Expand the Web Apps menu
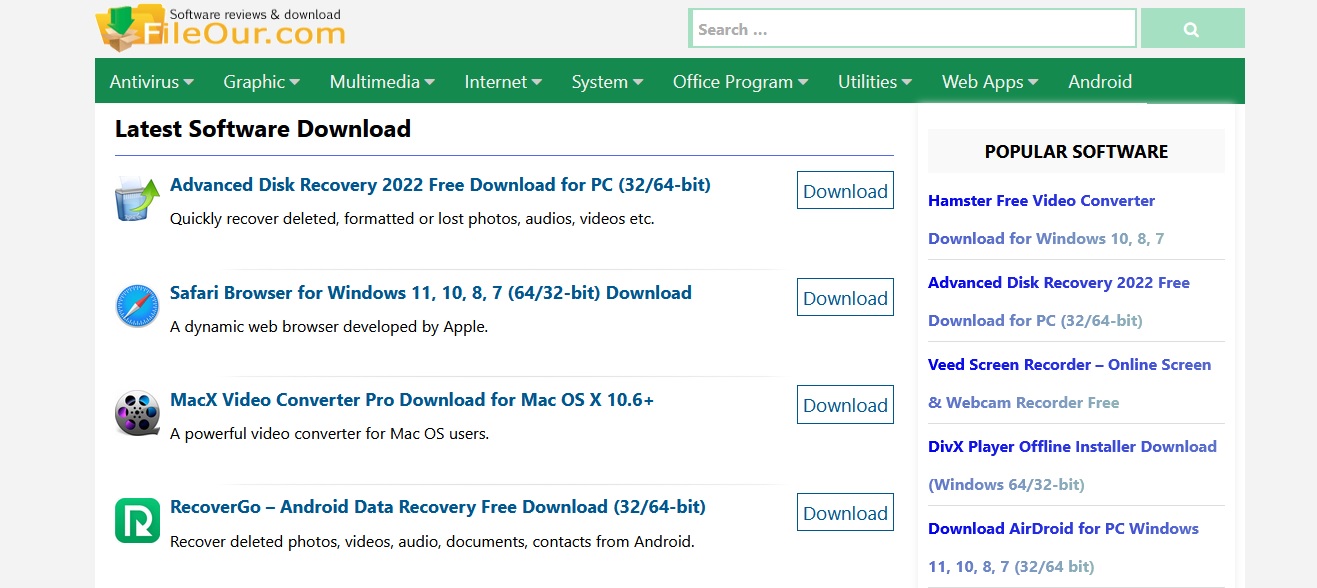The image size is (1317, 588). click(x=991, y=82)
